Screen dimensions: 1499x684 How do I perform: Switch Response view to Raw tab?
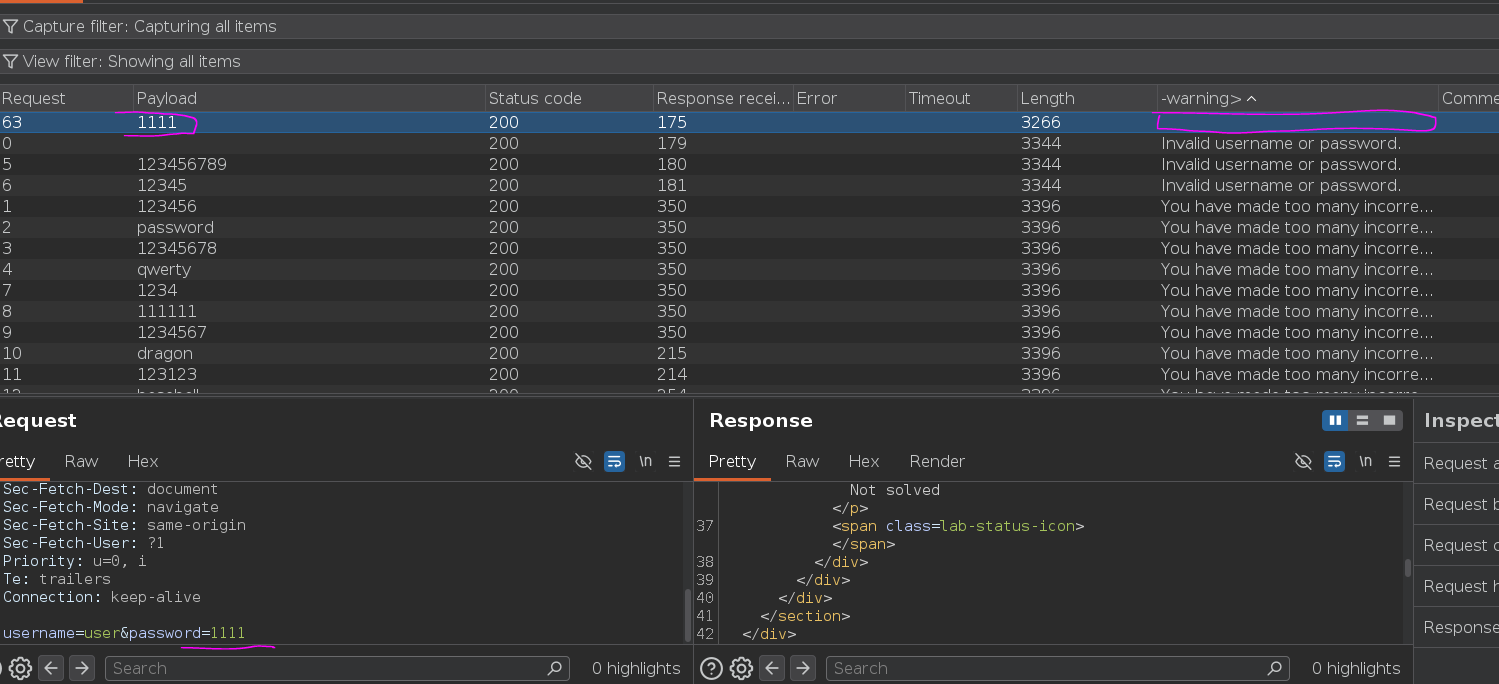(x=802, y=461)
